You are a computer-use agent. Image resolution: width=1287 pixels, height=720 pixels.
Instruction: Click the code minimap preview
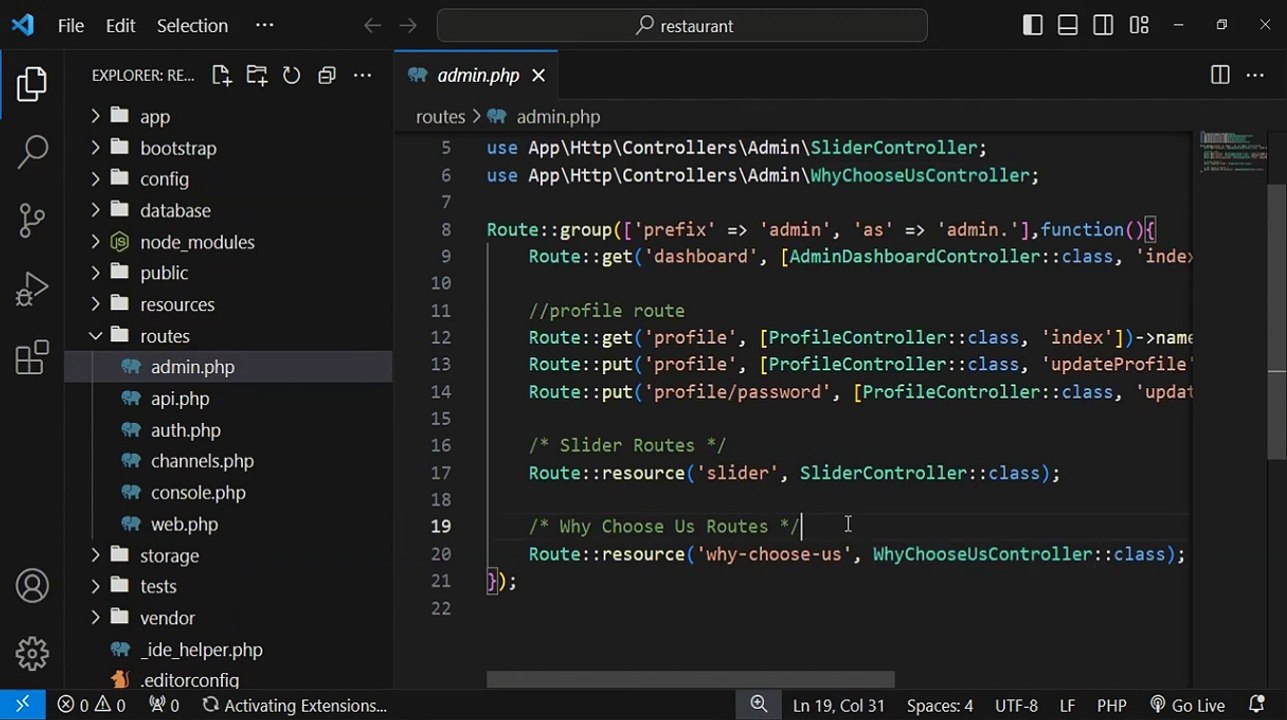point(1232,152)
